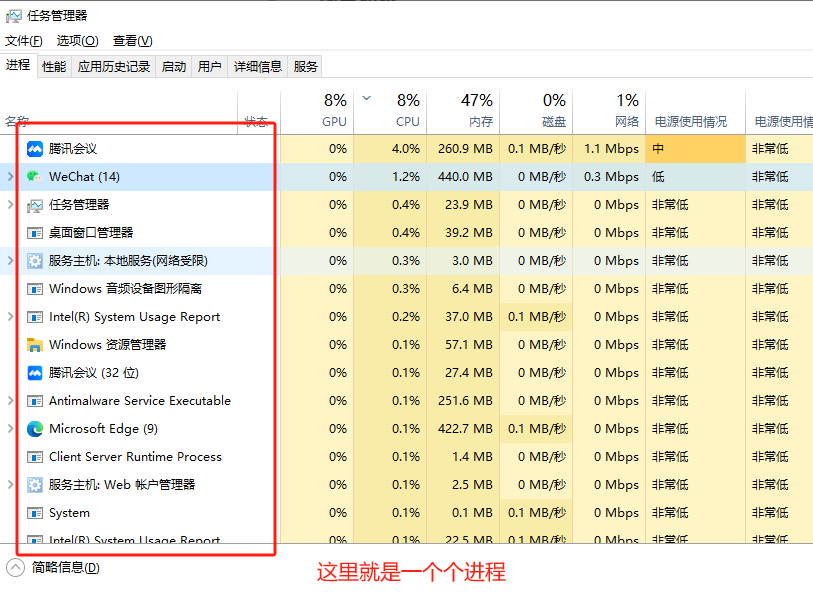Click the gear icon for 服务主机: Web 帐户管理器
Viewport: 813px width, 592px height.
[35, 485]
